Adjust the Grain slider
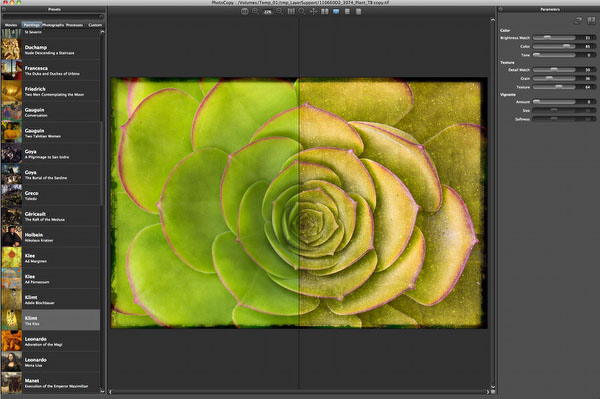The height and width of the screenshot is (399, 600). [x=554, y=78]
